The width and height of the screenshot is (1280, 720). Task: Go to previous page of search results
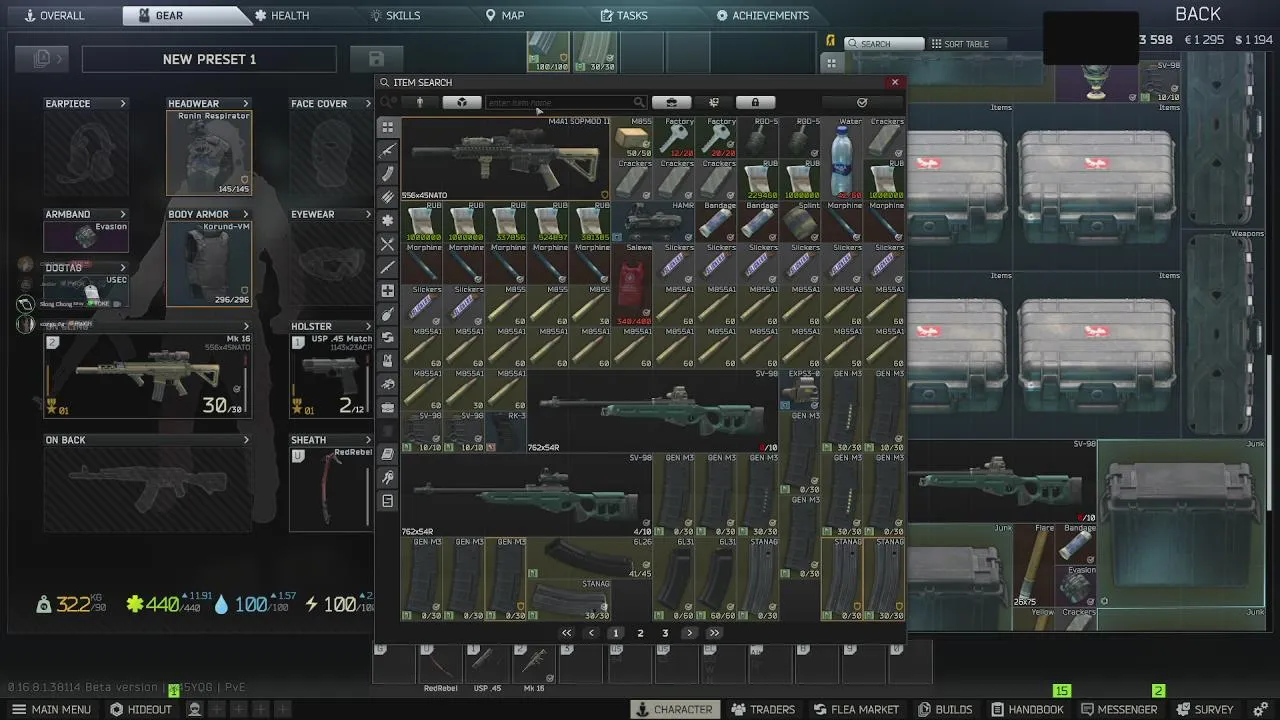592,633
